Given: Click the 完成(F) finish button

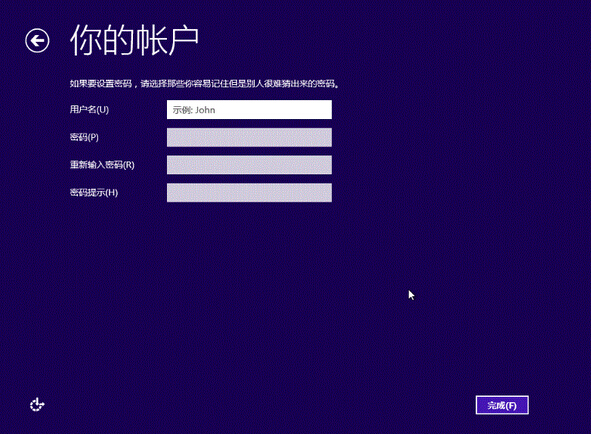Looking at the screenshot, I should pos(502,405).
